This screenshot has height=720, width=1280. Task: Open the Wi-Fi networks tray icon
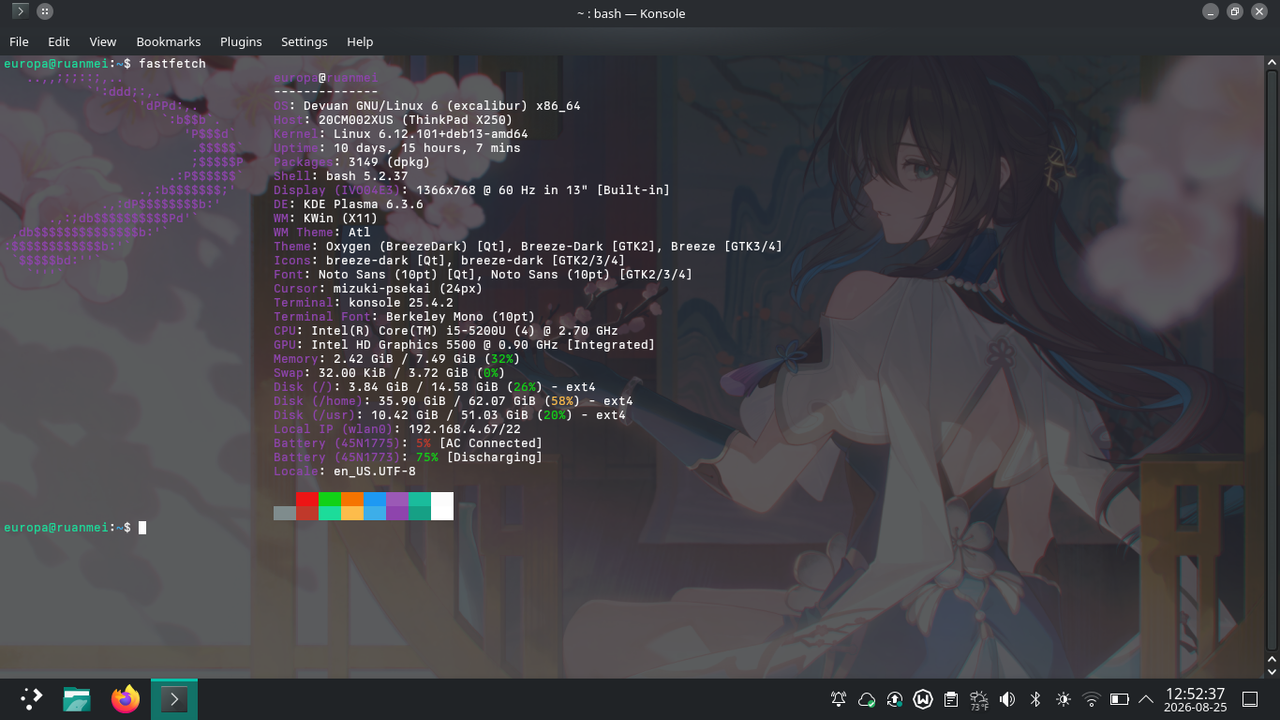coord(1092,699)
